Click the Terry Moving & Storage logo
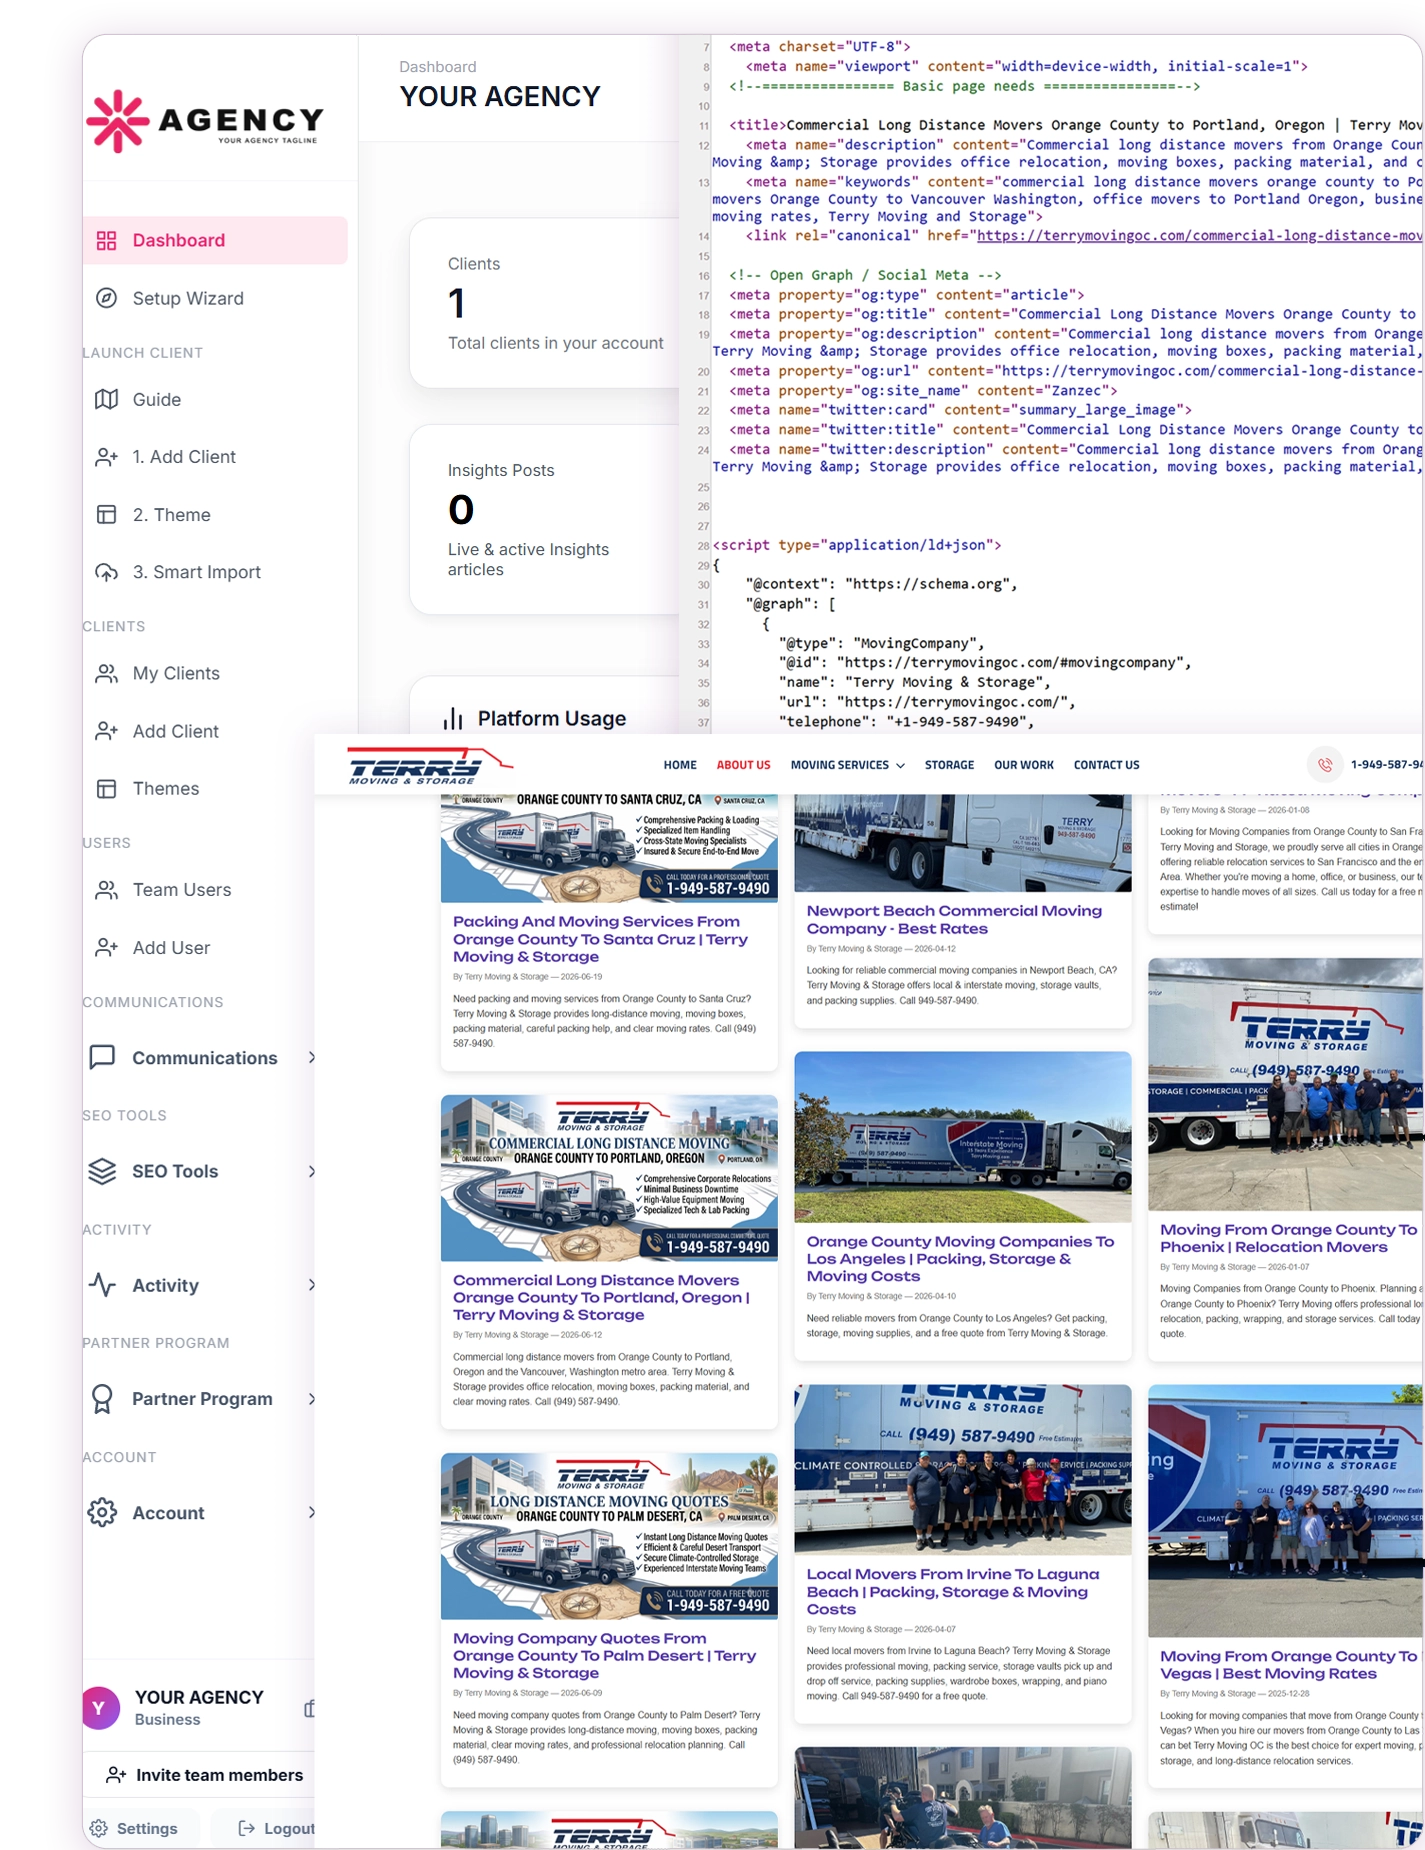Screen dimensions: 1425x1850 pyautogui.click(x=430, y=766)
